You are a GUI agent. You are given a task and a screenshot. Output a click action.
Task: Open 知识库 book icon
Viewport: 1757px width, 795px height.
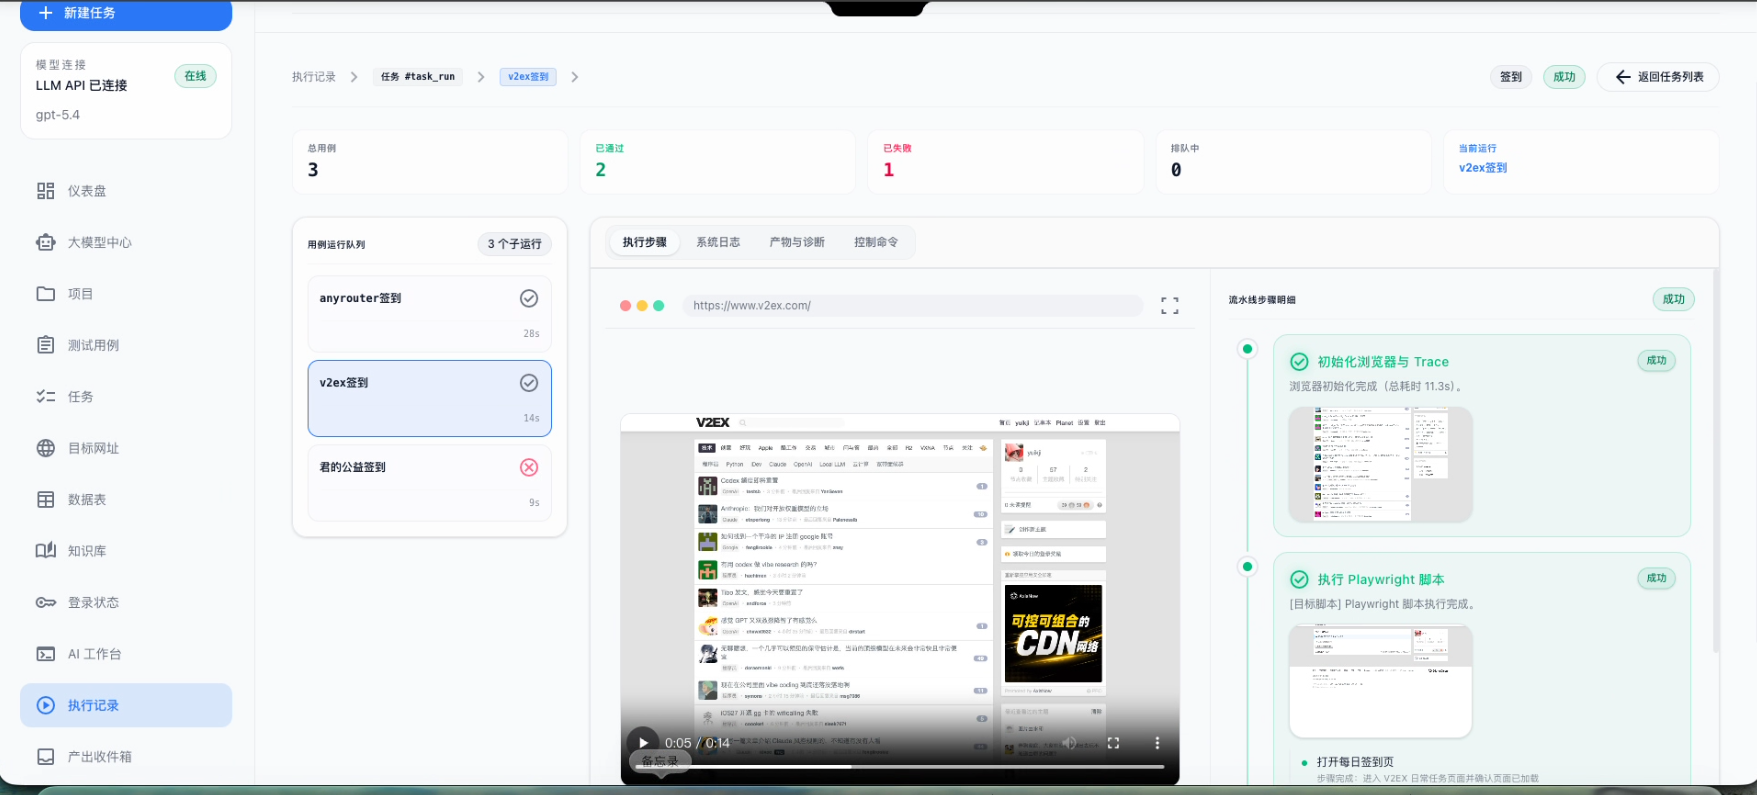[x=46, y=551]
